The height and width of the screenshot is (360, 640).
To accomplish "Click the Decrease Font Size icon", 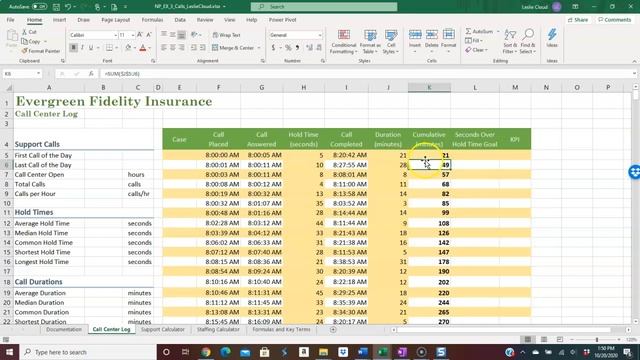I will pos(149,35).
